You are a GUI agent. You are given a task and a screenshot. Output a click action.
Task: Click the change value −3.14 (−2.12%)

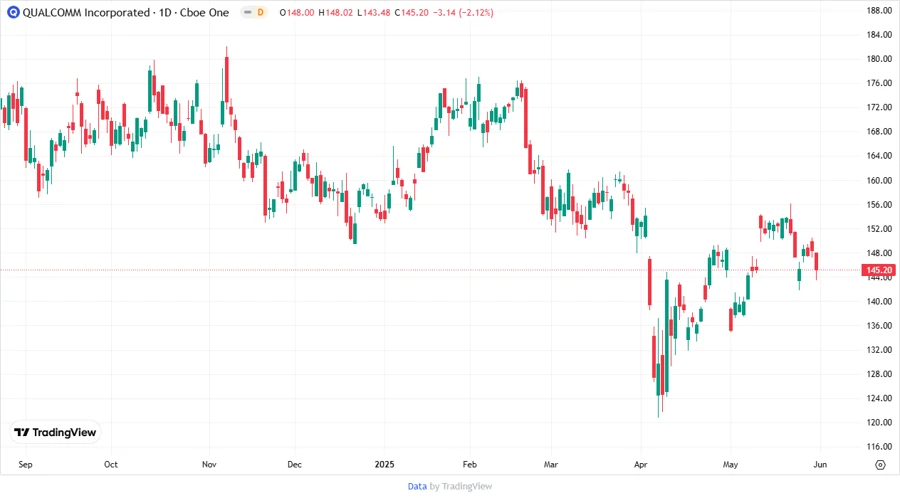coord(463,12)
